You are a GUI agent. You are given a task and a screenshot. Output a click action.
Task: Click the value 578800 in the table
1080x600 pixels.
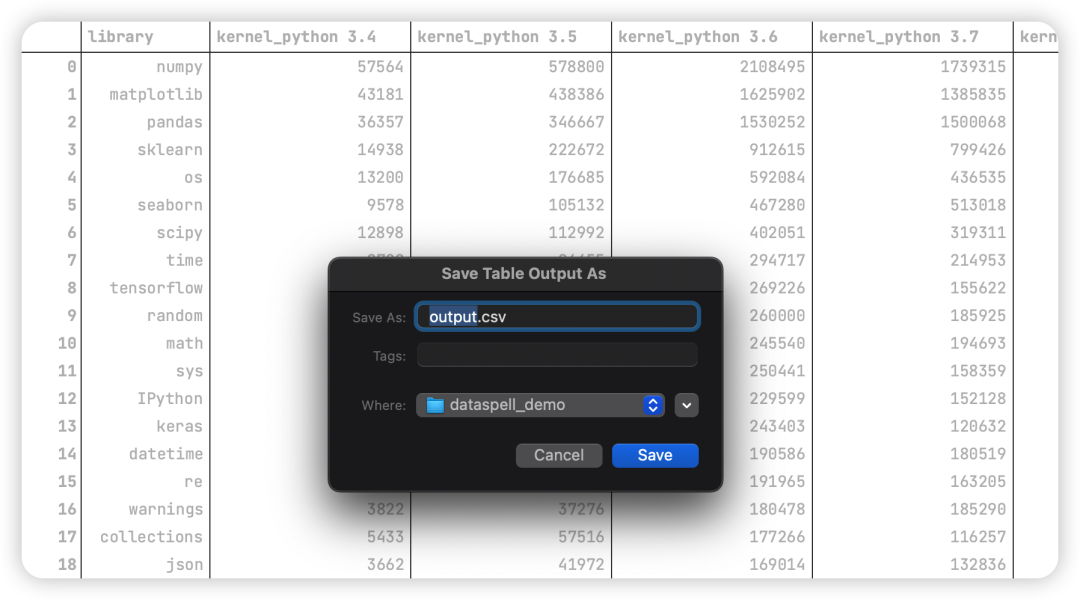(577, 67)
